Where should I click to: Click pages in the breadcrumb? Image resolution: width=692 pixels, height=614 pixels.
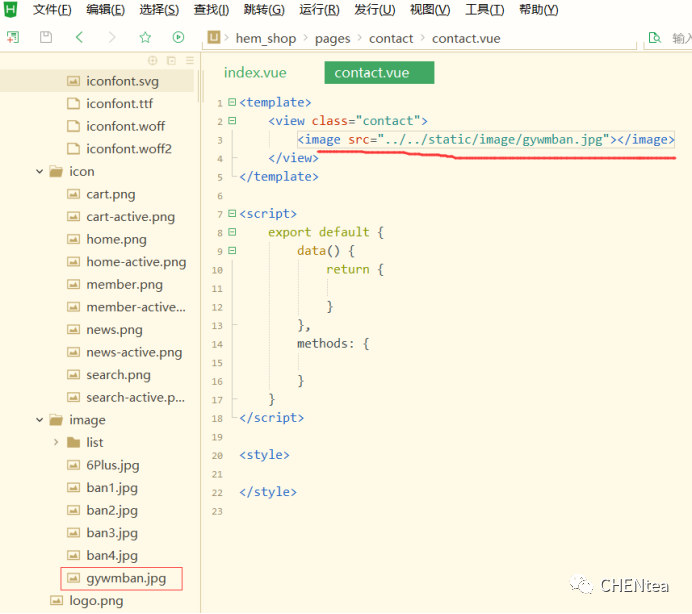332,38
